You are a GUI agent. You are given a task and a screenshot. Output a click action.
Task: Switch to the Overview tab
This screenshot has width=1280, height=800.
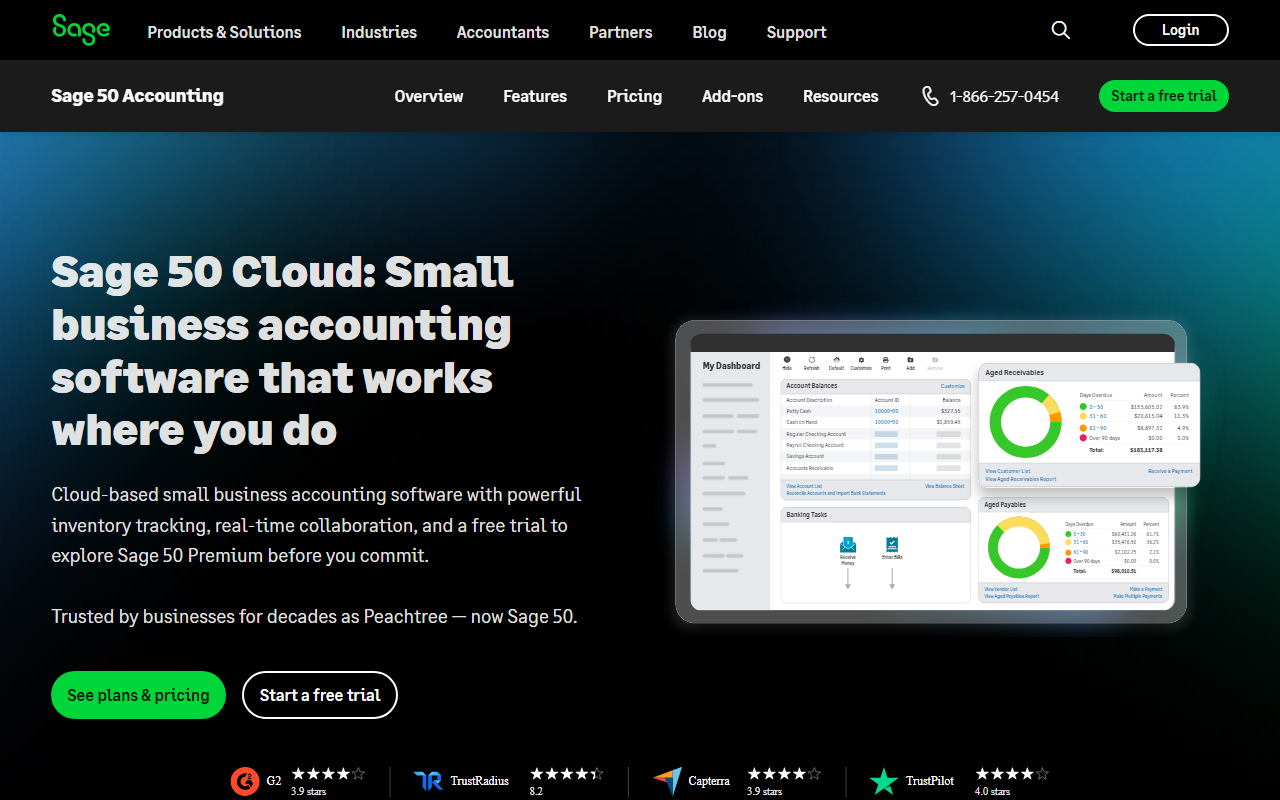pyautogui.click(x=429, y=96)
